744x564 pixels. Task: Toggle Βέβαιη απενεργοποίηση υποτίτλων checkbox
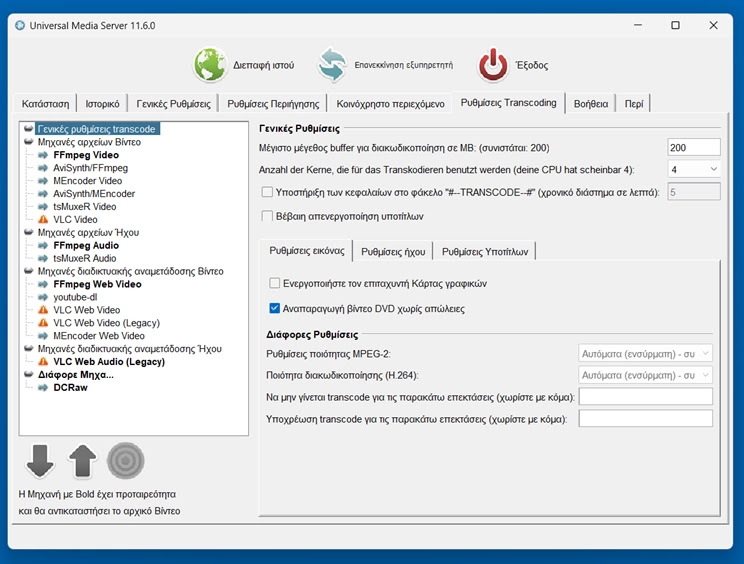point(267,216)
